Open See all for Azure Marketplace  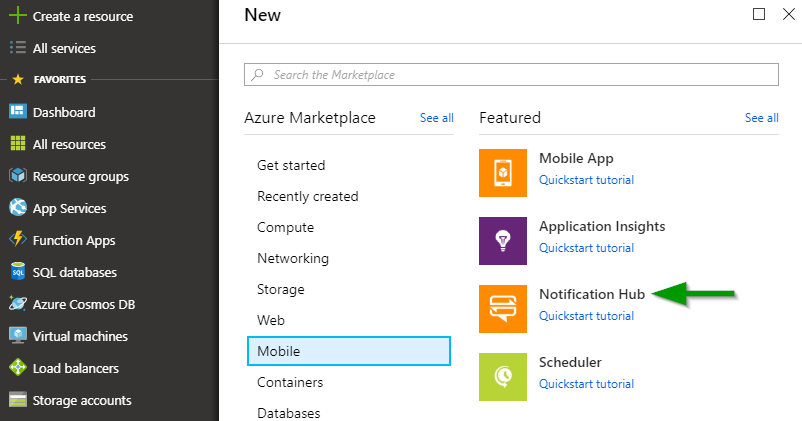[437, 118]
